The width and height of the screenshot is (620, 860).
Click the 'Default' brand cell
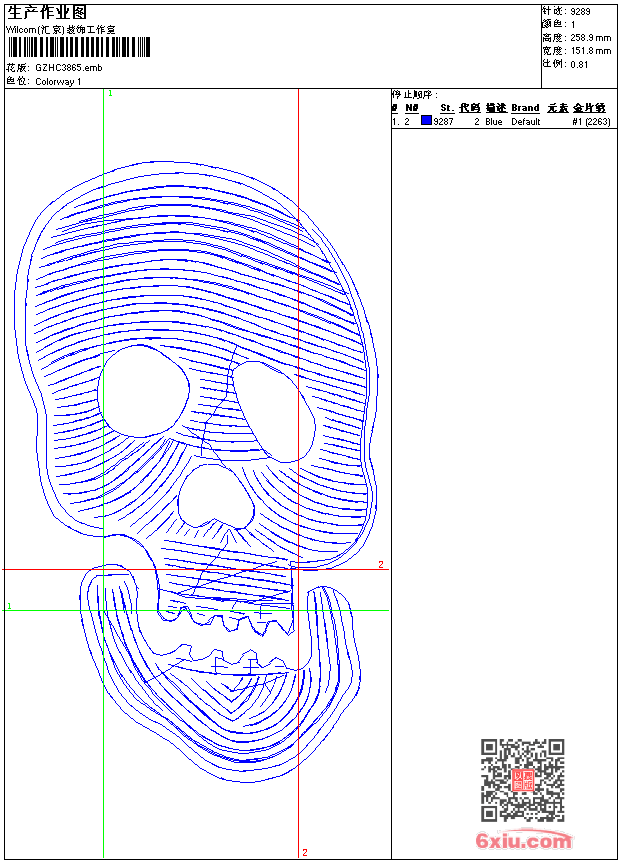coord(525,122)
